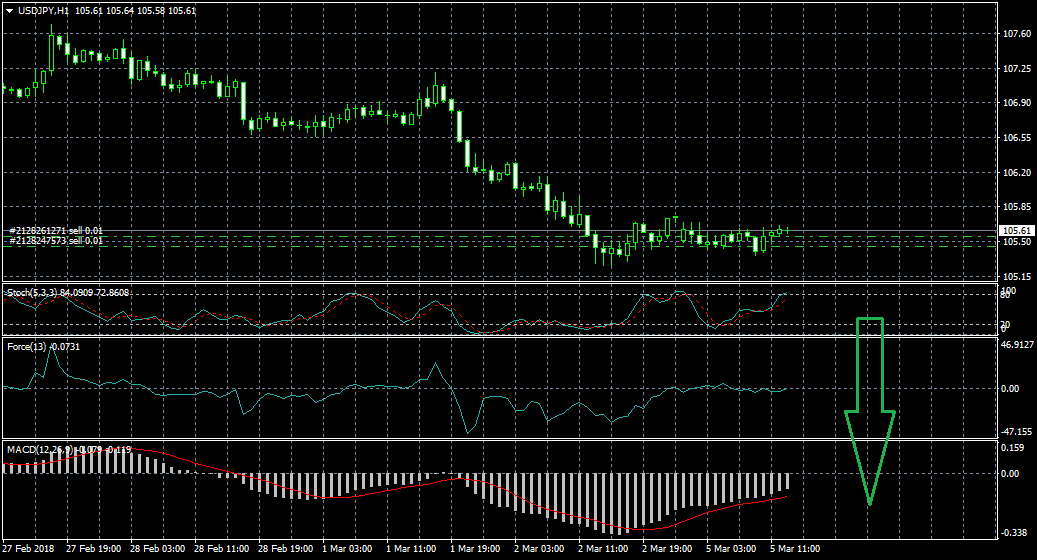The height and width of the screenshot is (560, 1037).
Task: Click the Force index -47.155 scale value
Action: click(x=1016, y=432)
